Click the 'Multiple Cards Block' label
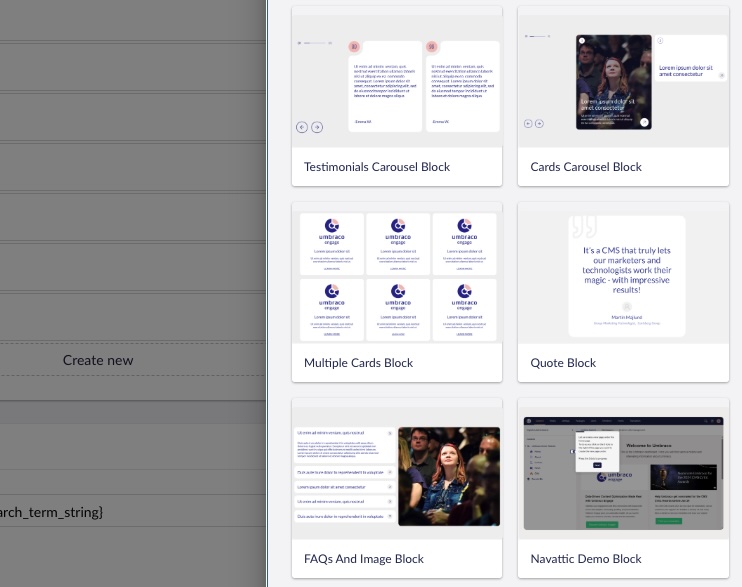742x587 pixels. [358, 363]
